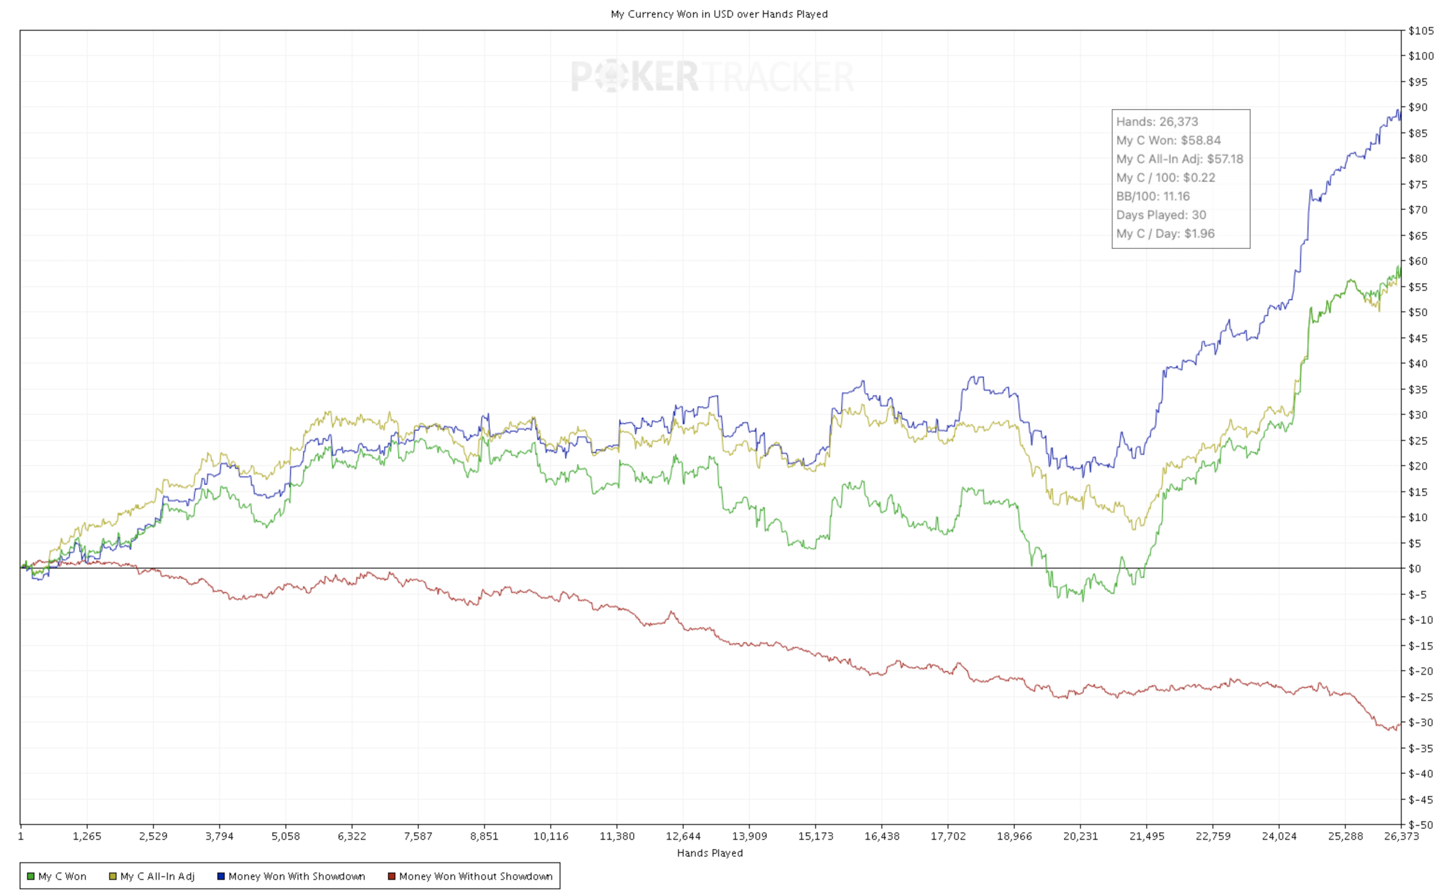Screen dimensions: 1440x893
Task: Click 'Days Played: 30' in the tooltip
Action: tap(1161, 215)
